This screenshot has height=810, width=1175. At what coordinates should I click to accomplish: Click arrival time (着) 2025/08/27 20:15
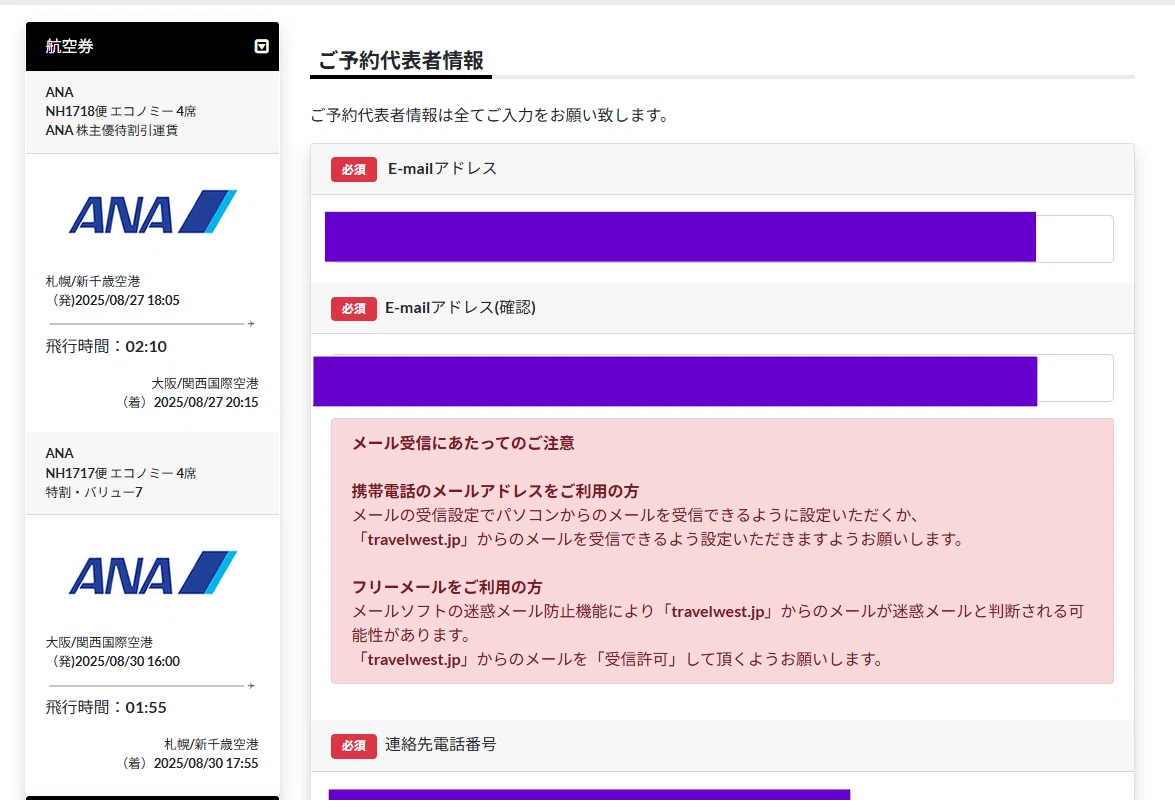(x=190, y=402)
